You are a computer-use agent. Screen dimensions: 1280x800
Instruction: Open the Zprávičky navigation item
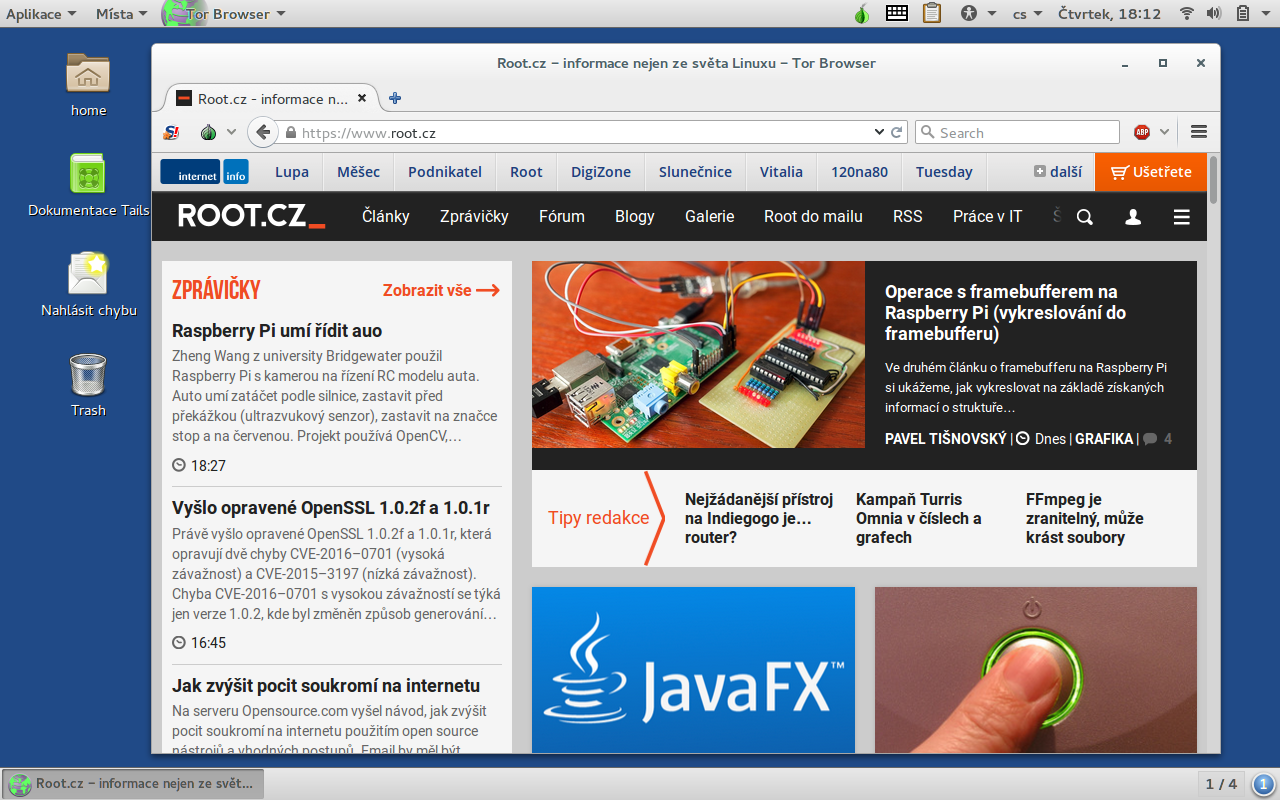point(474,216)
